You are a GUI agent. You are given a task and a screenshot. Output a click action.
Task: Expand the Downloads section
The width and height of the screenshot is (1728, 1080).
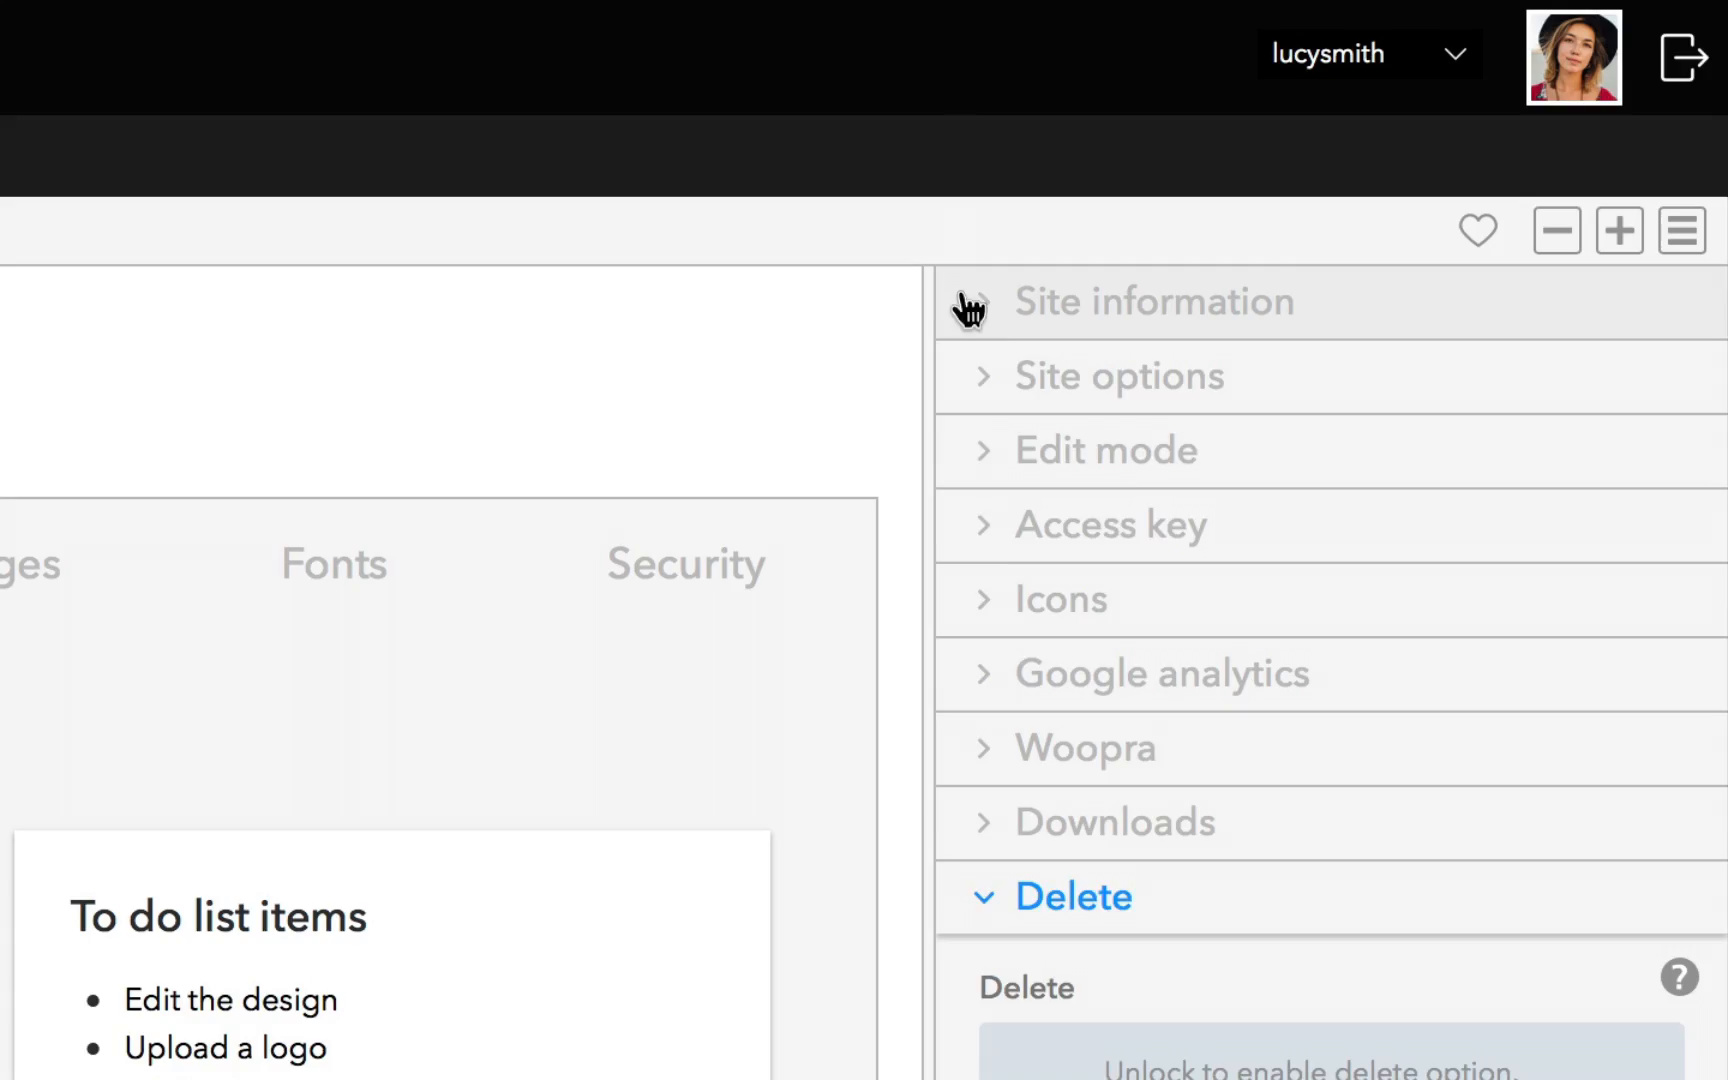1332,823
